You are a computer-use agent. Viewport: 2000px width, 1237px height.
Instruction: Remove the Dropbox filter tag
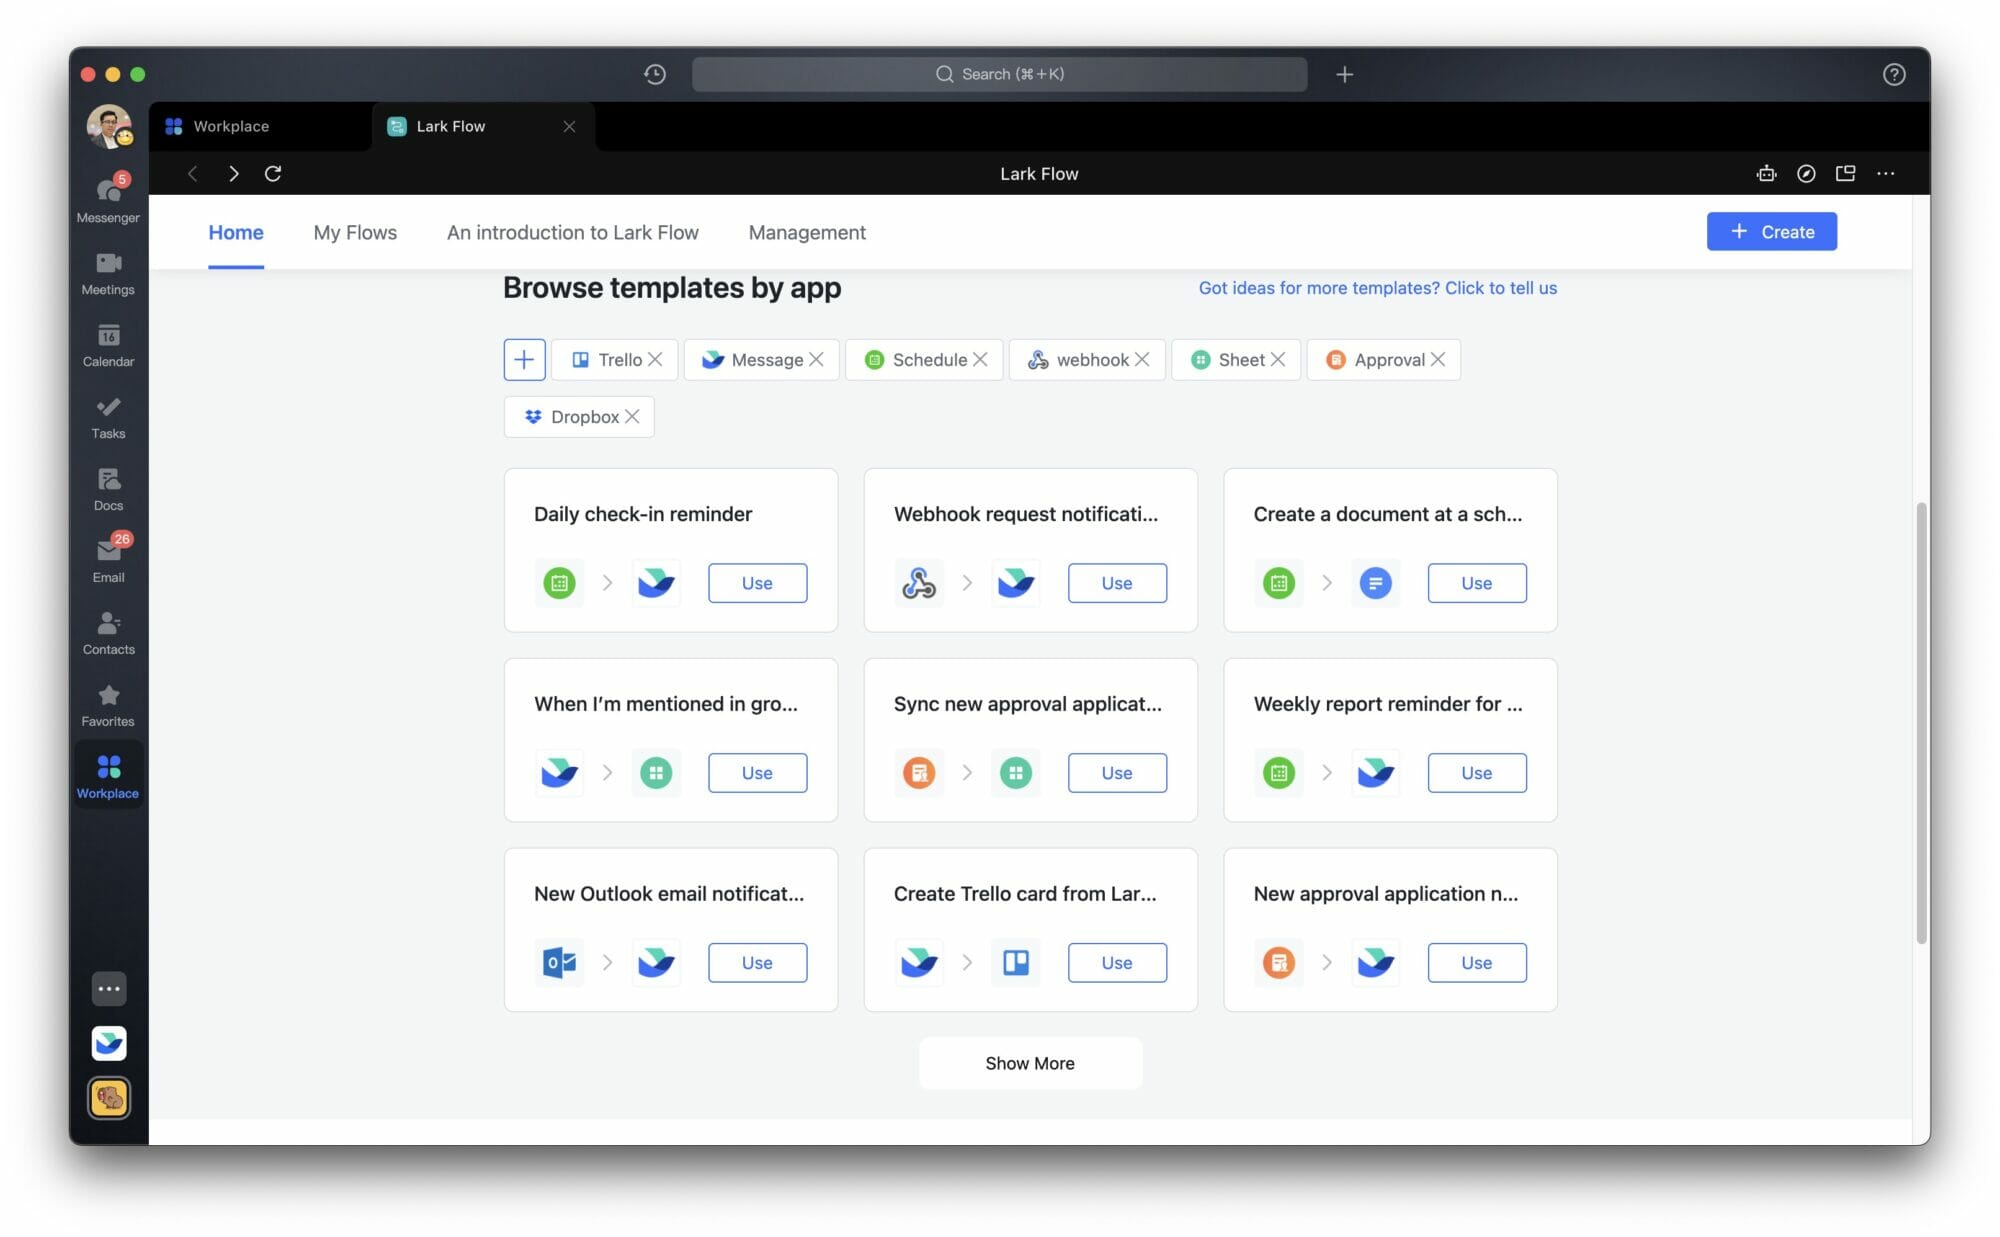point(632,416)
